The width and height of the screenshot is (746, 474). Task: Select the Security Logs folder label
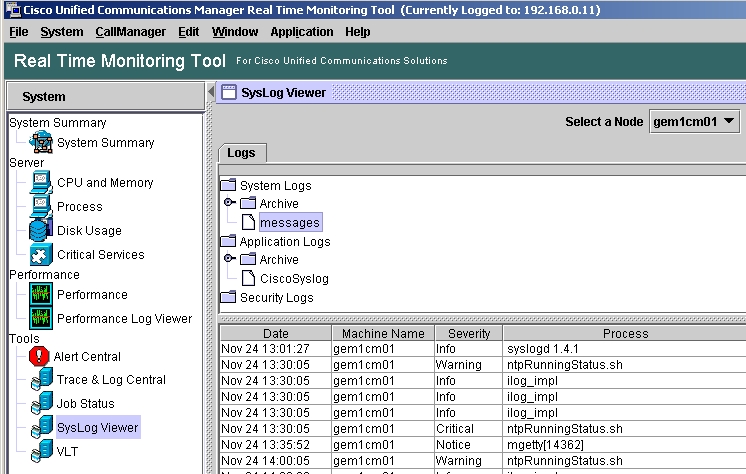276,297
